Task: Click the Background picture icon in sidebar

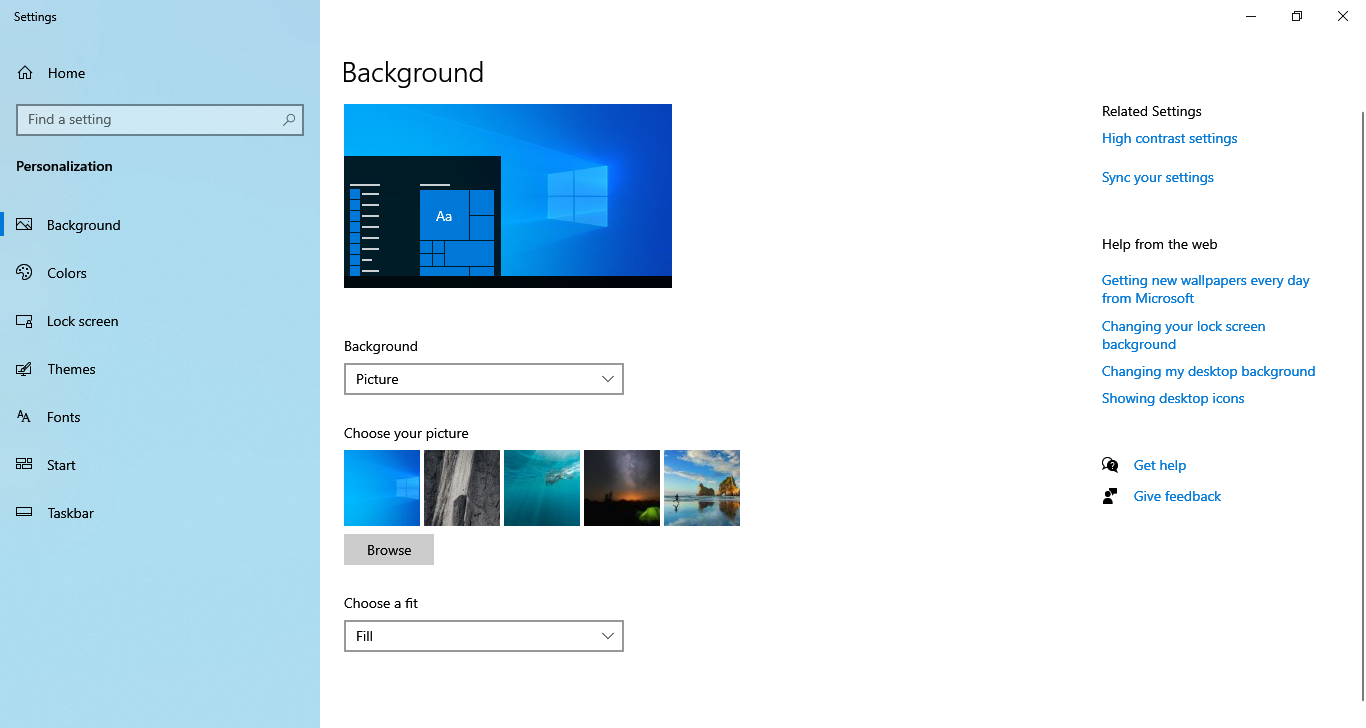Action: [x=25, y=225]
